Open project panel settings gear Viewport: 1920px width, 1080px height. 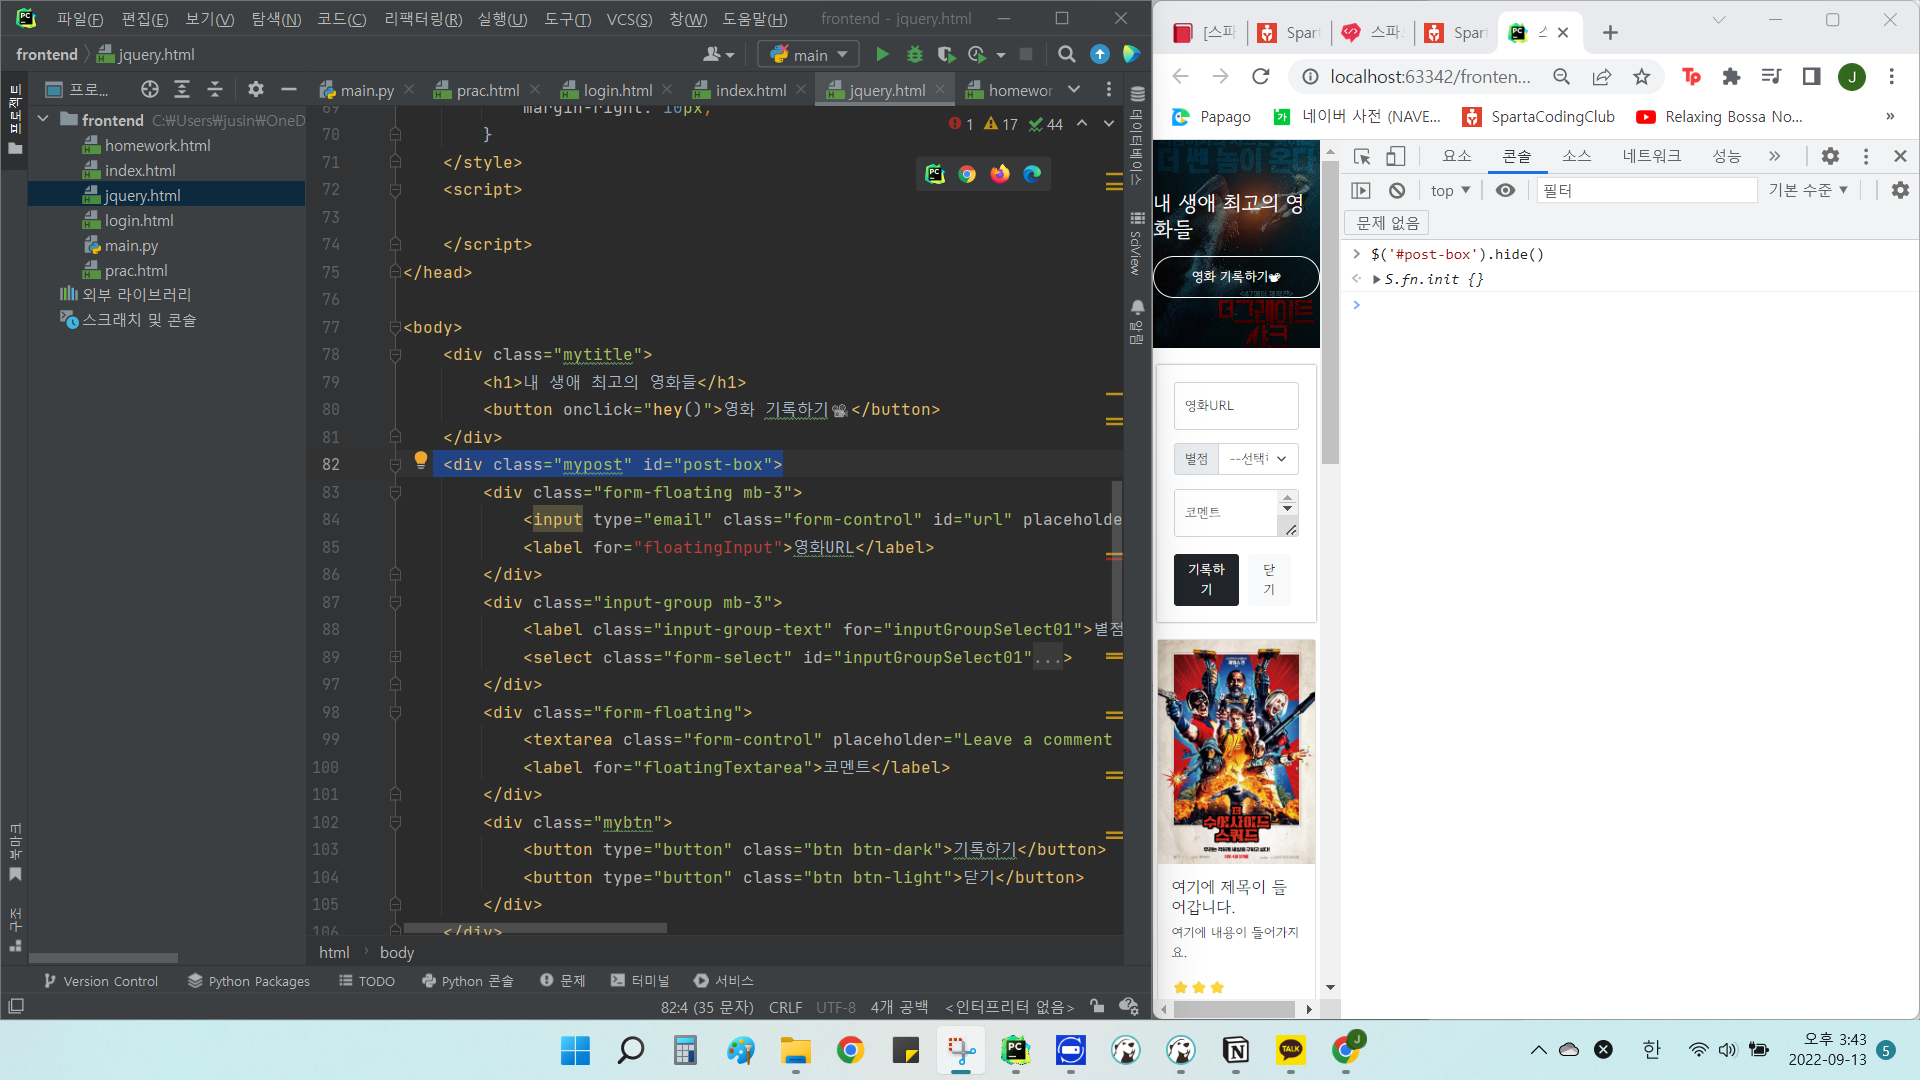[256, 90]
